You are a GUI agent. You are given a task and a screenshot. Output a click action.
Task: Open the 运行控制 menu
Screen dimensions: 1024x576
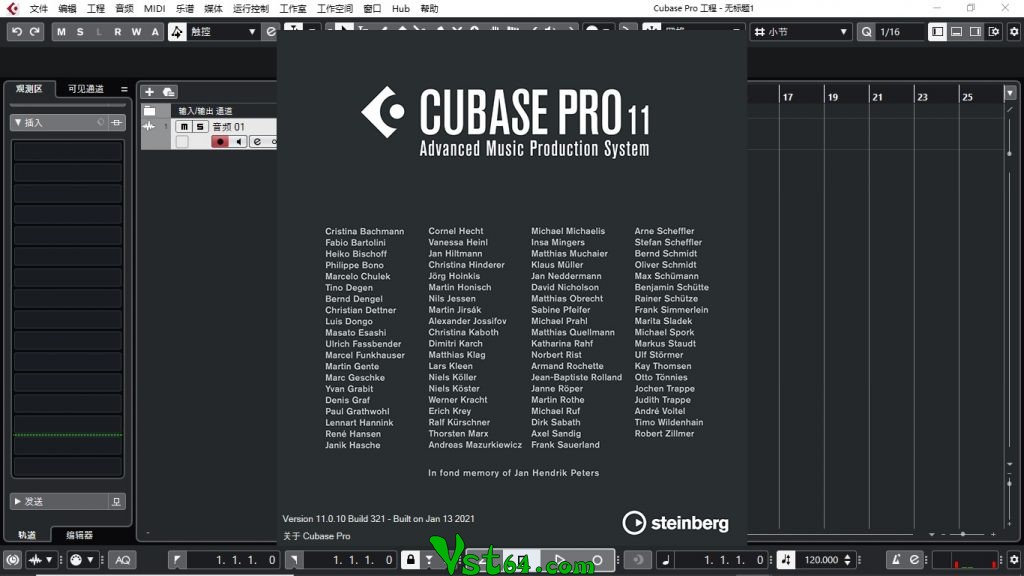click(x=251, y=8)
